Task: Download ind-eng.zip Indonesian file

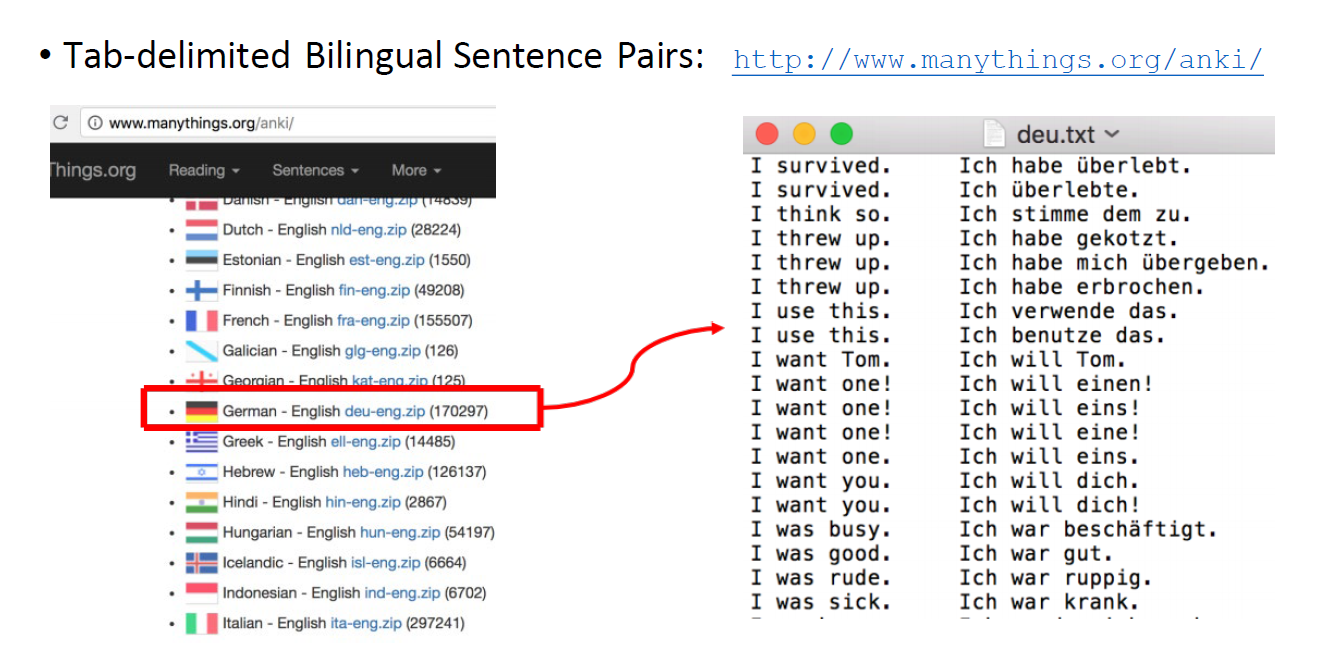Action: click(401, 593)
